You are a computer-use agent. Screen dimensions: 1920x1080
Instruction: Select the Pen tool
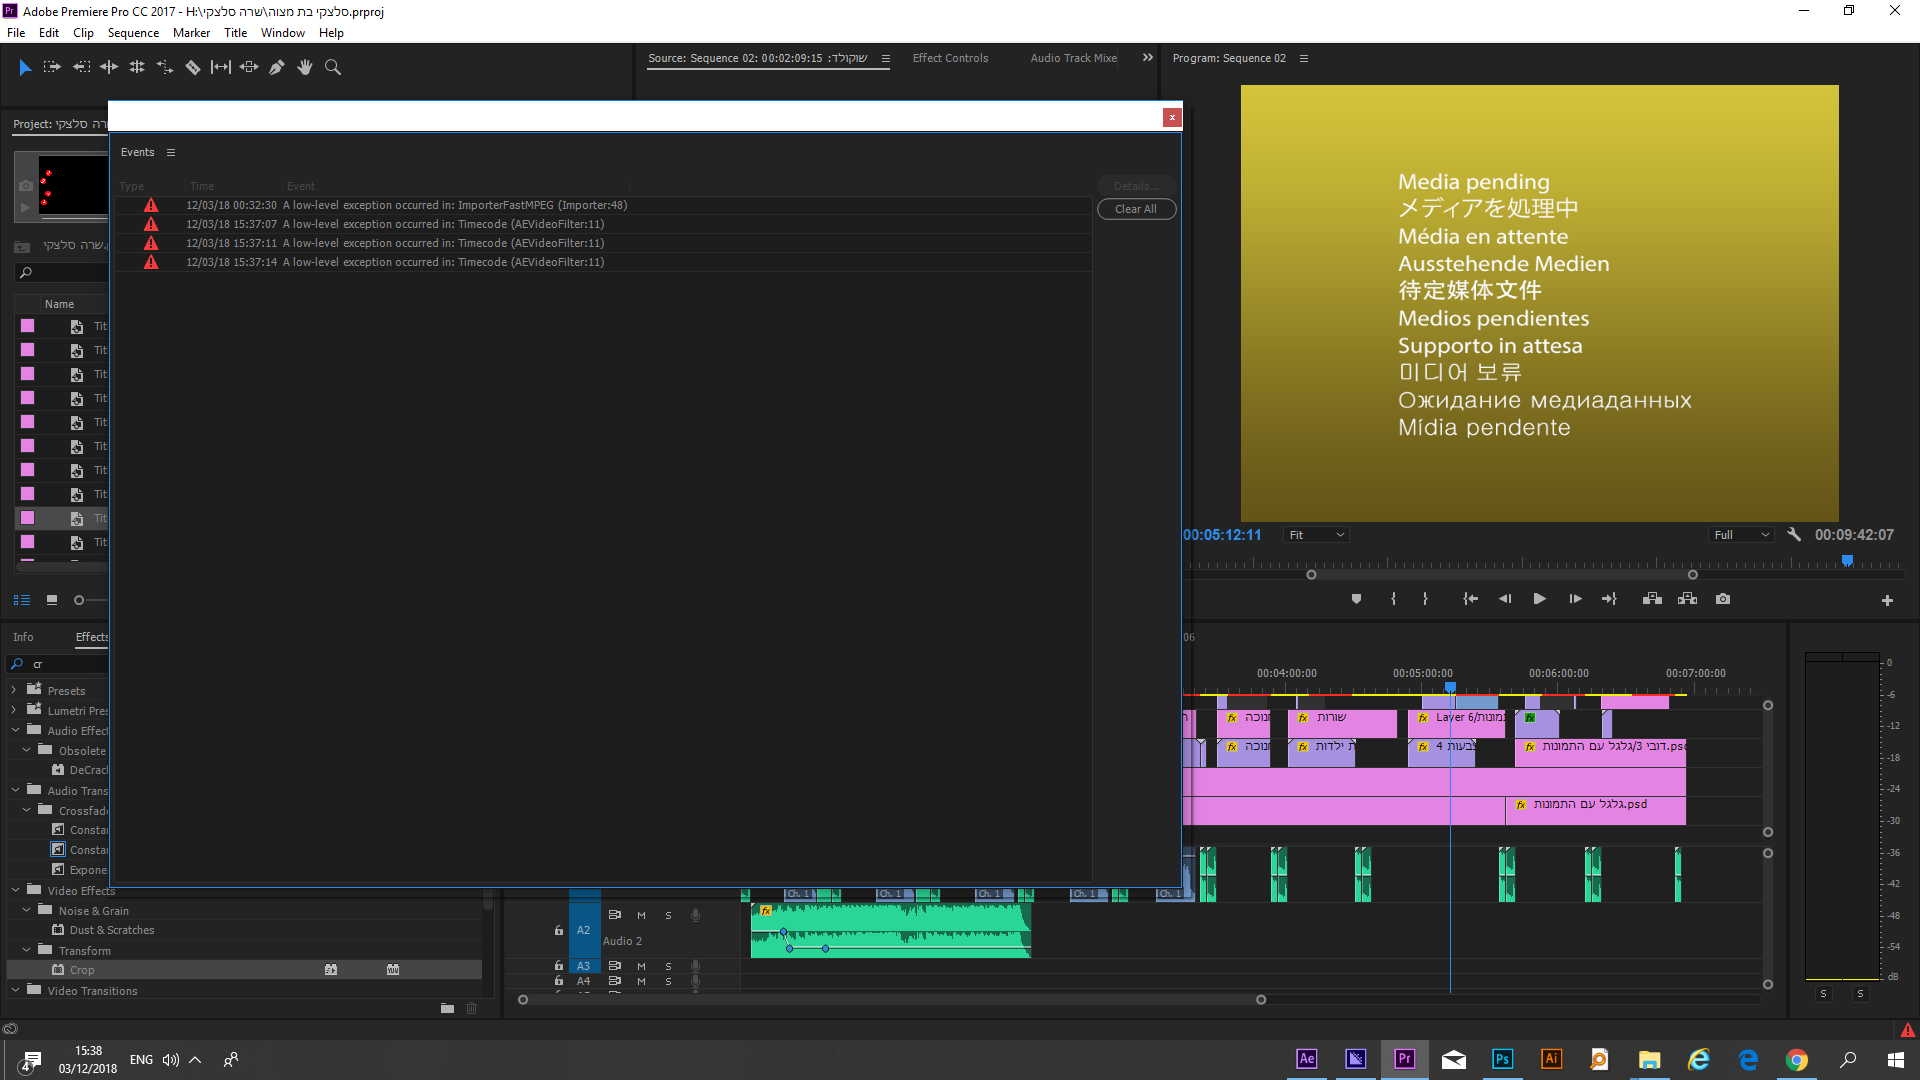coord(277,68)
